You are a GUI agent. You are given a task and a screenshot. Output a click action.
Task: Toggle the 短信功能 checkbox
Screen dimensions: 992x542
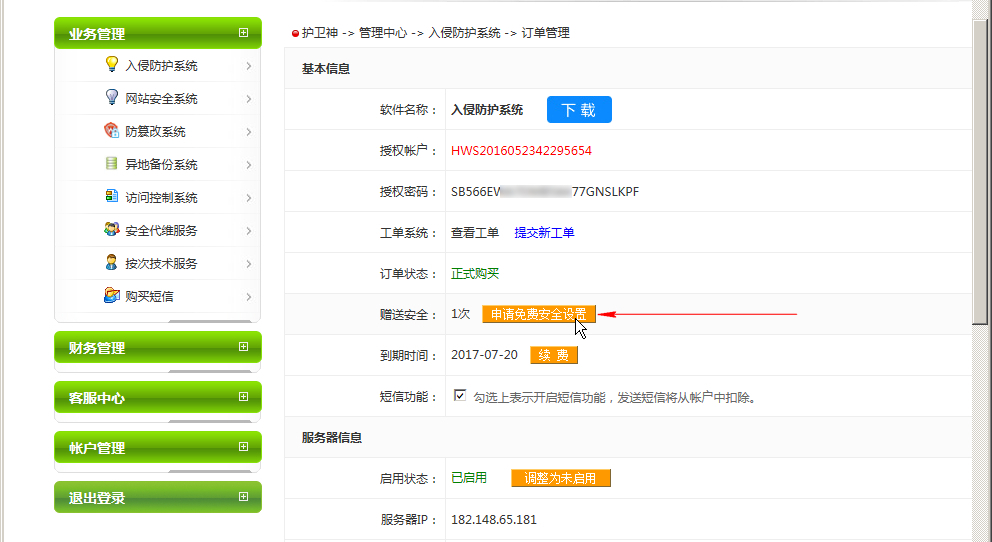tap(460, 396)
